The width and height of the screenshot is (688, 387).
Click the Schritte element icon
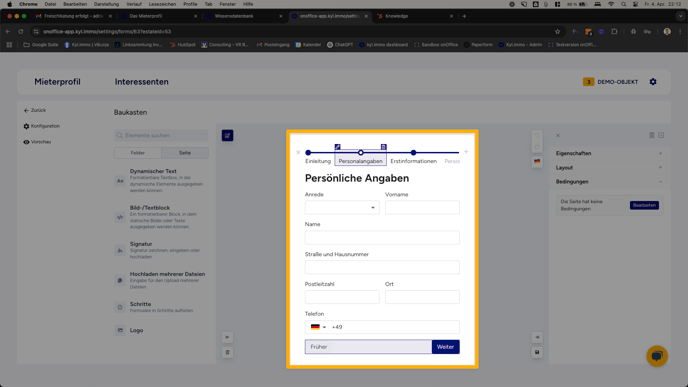120,307
